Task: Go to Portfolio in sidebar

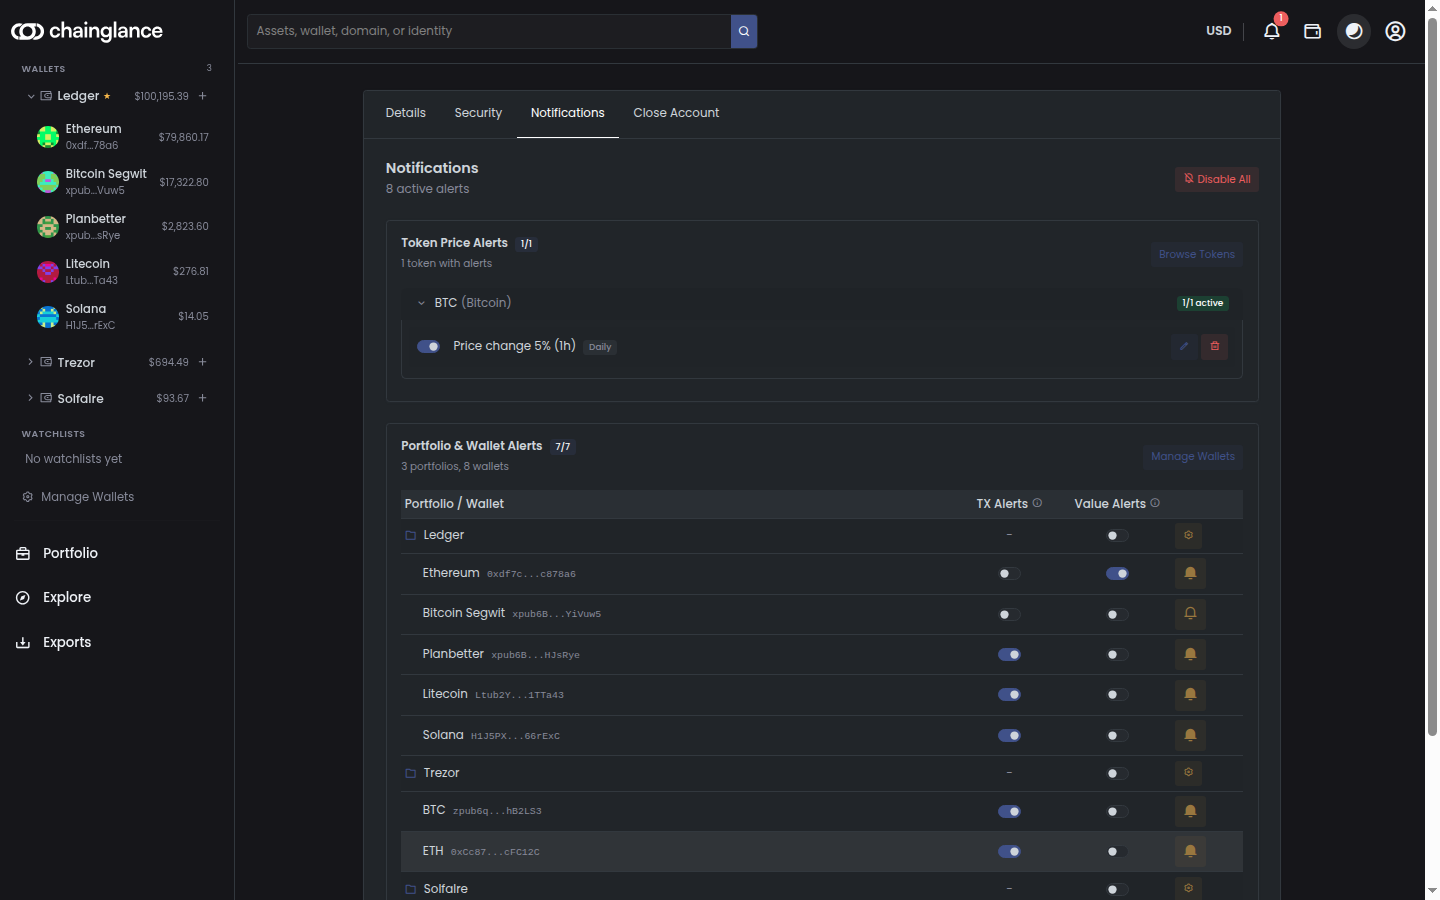Action: 70,553
